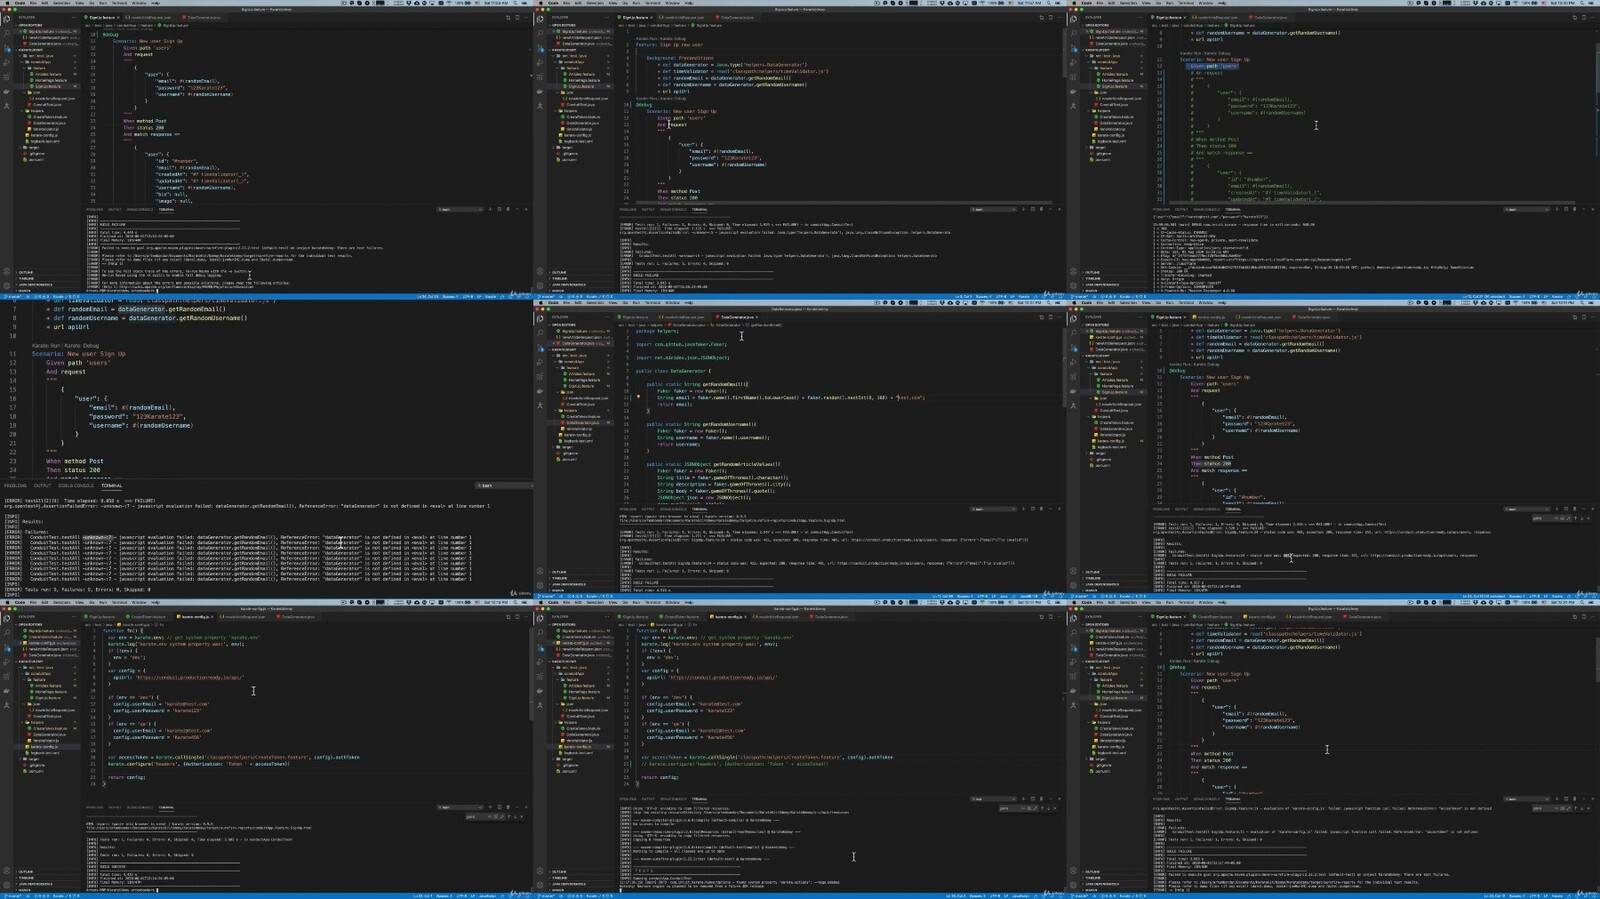1600x899 pixels.
Task: Click Karate: Debug codelens in zoomed-in editor view
Action: tap(81, 346)
